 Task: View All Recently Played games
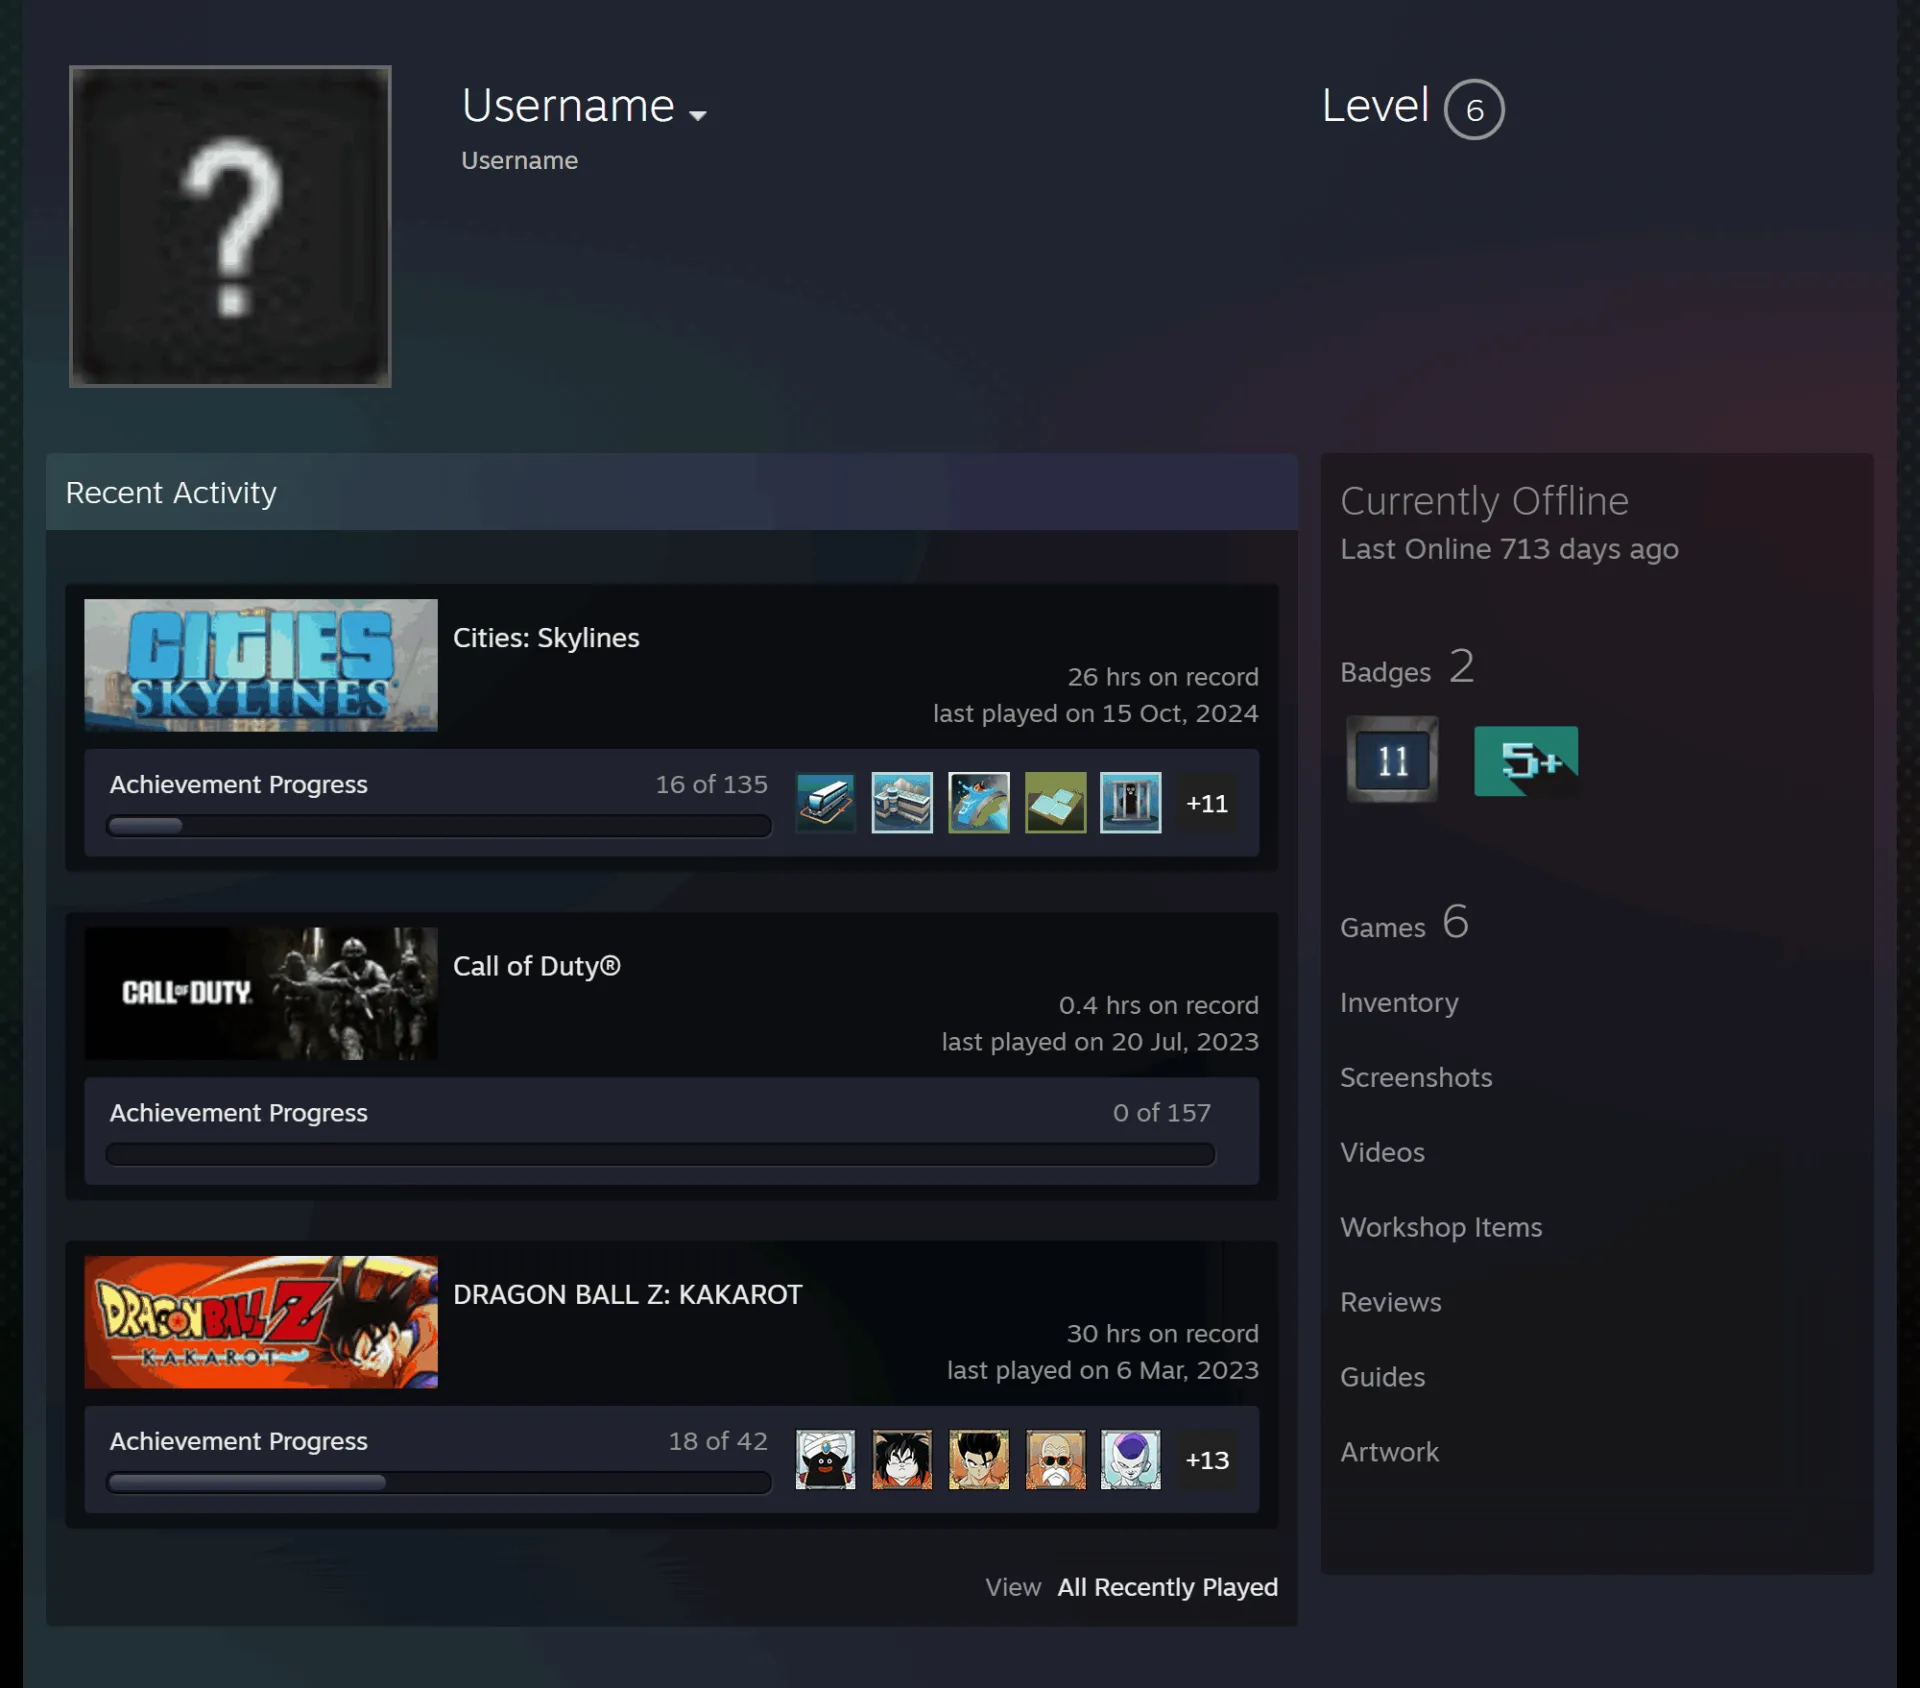point(1168,1587)
